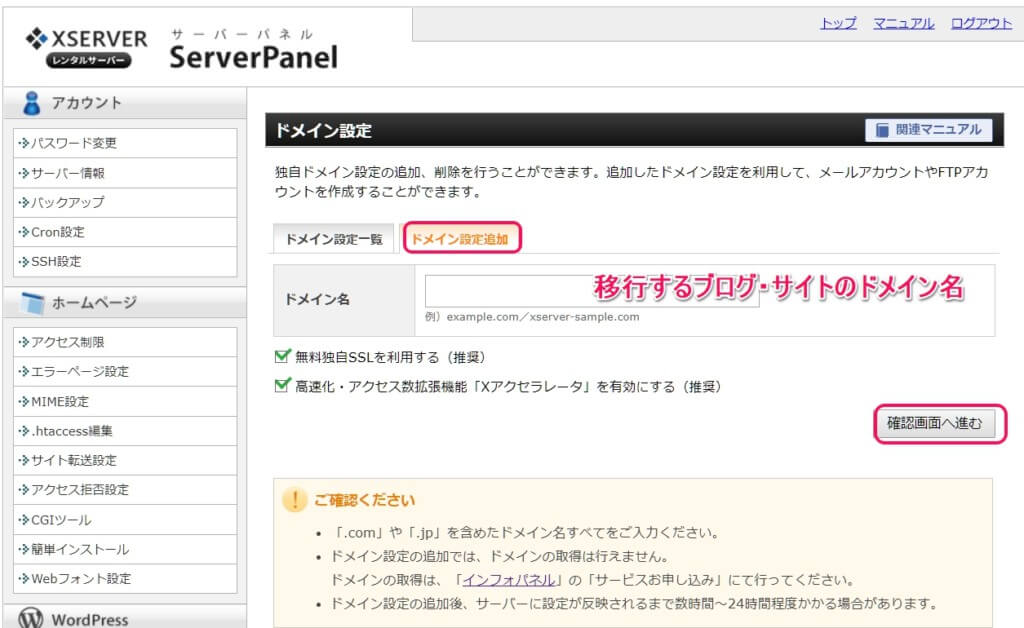
Task: Open マニュアル link in header
Action: 903,23
